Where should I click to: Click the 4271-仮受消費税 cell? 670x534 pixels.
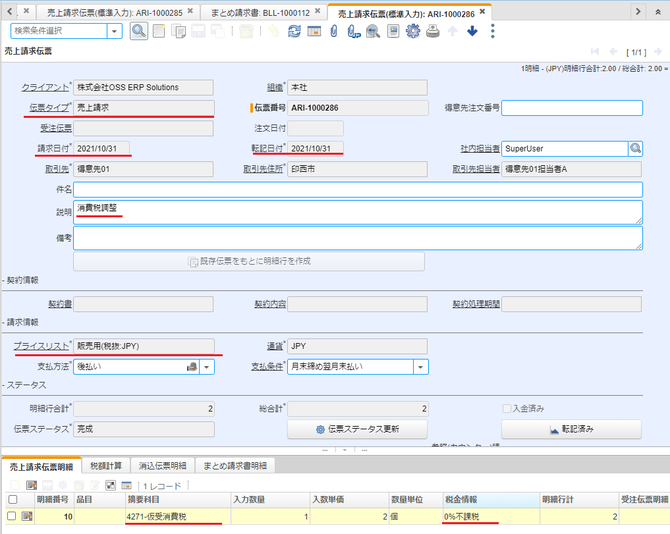(178, 516)
